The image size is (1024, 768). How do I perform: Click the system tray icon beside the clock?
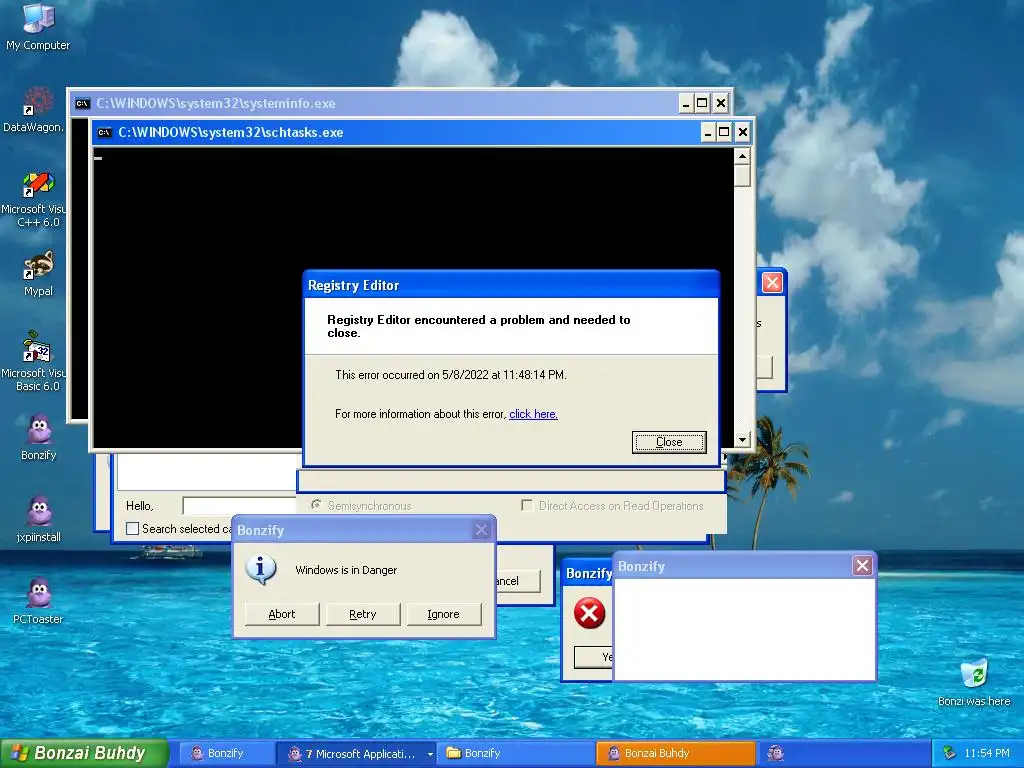(950, 753)
